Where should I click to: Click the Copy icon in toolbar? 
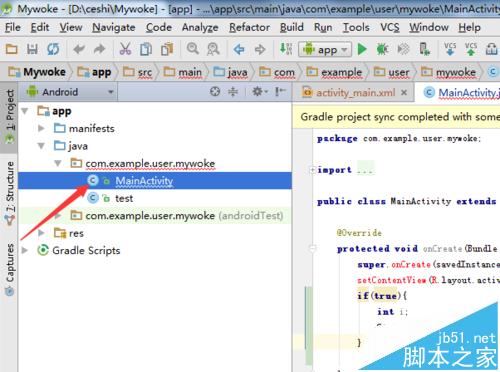(x=146, y=49)
